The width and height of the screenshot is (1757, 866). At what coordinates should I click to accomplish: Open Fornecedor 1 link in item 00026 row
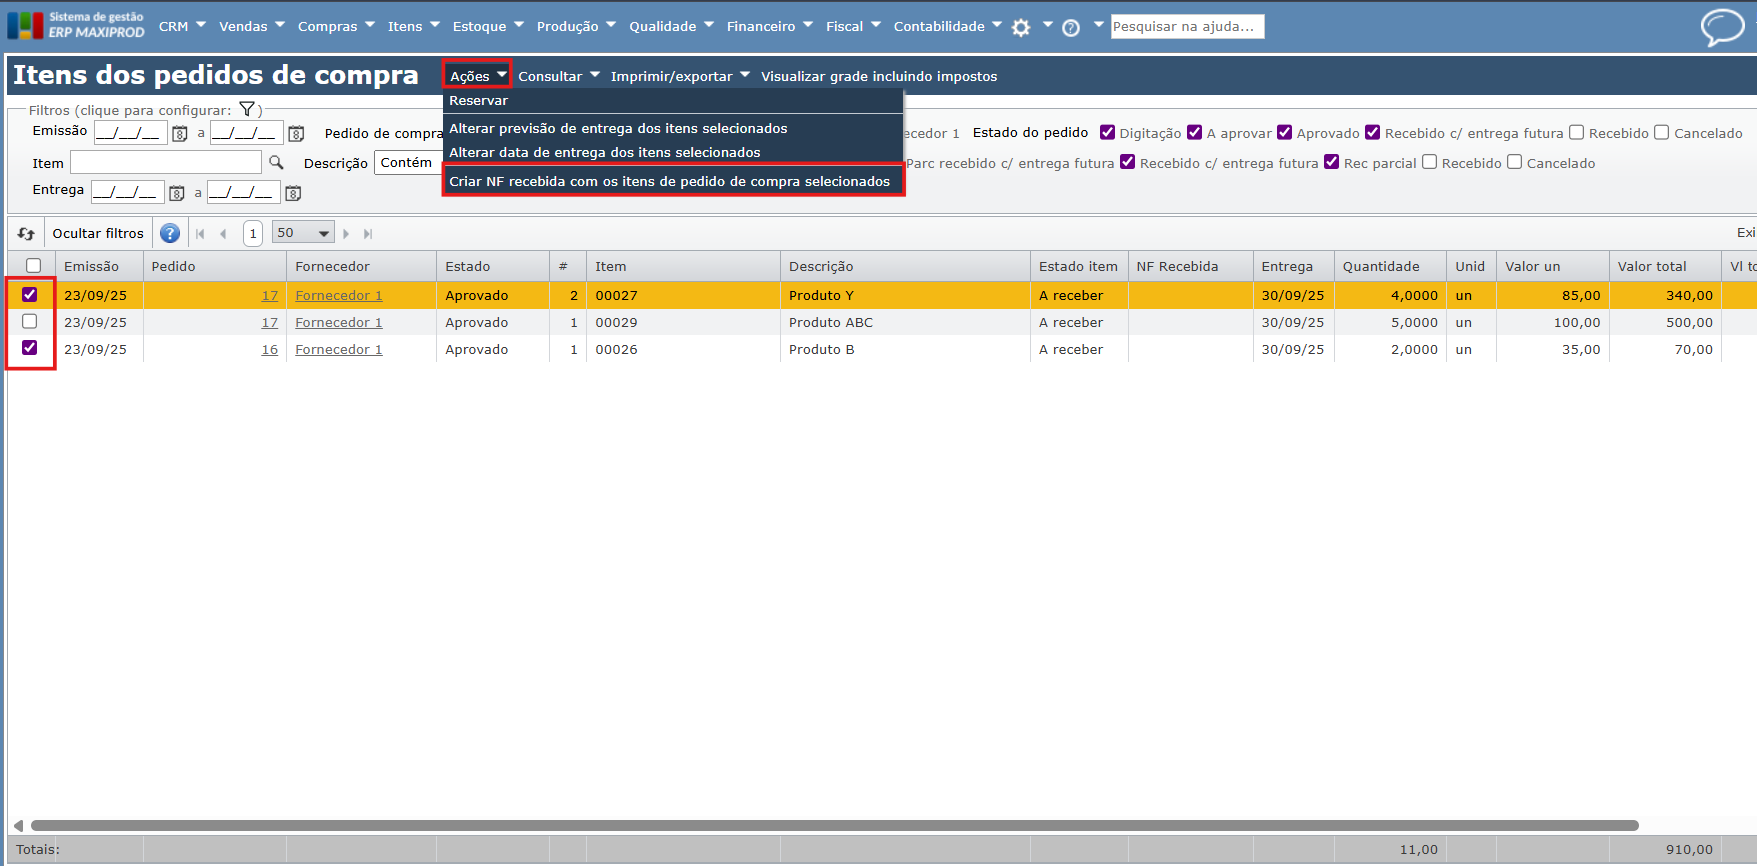coord(339,349)
